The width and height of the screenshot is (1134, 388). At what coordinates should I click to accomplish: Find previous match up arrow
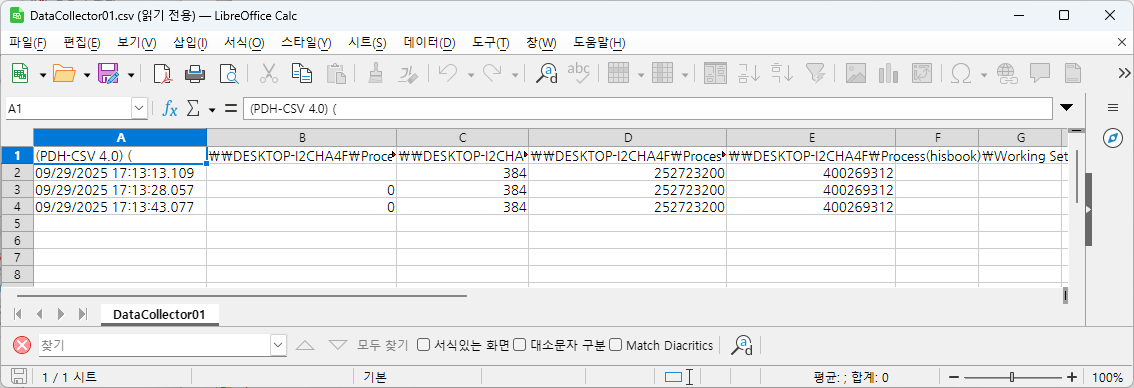pos(305,345)
